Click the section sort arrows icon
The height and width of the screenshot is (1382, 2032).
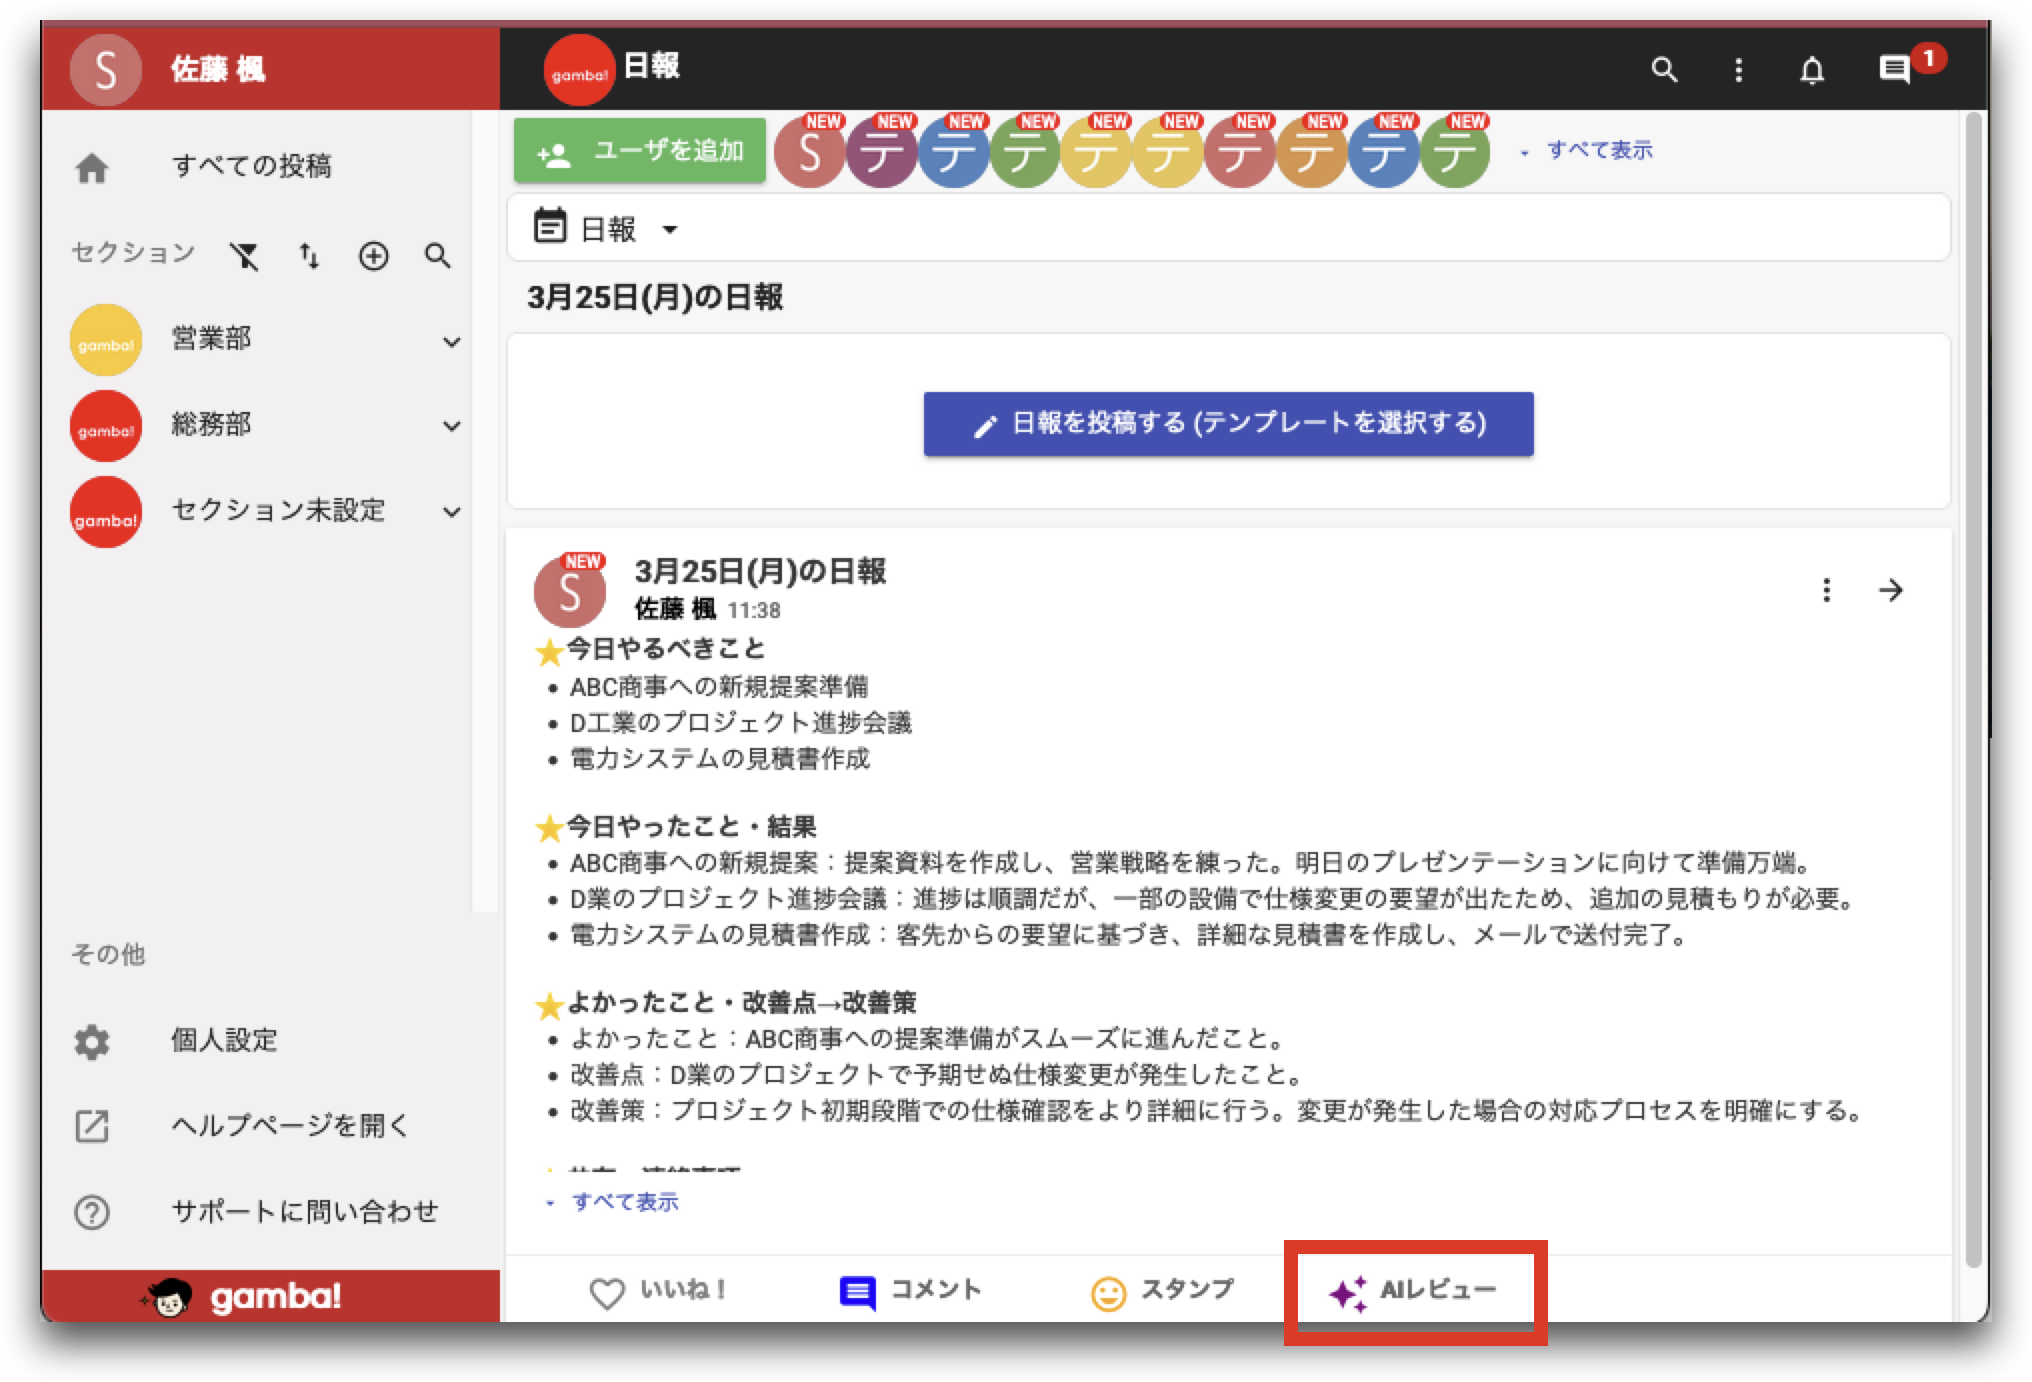click(309, 256)
